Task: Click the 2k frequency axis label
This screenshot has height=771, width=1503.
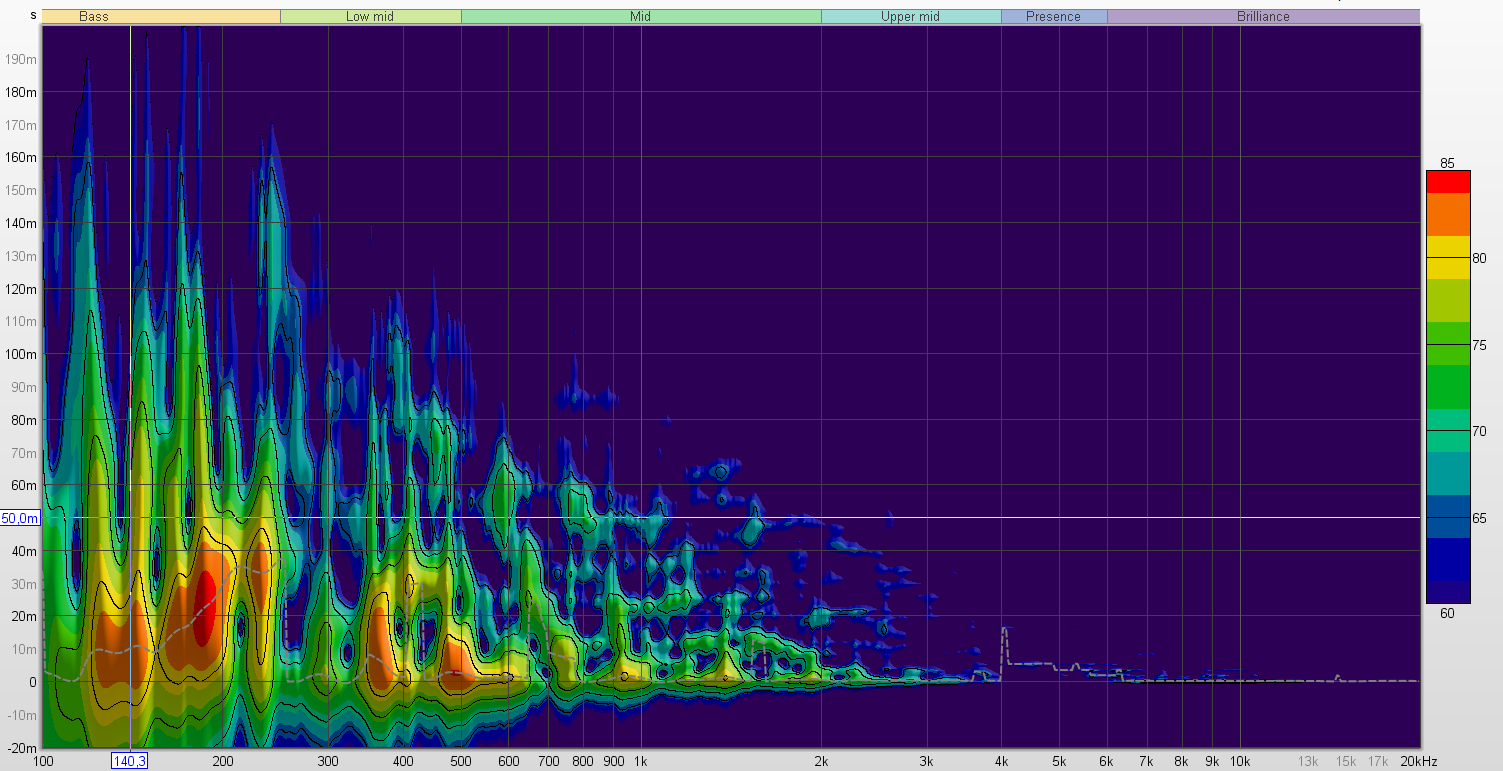Action: 821,761
